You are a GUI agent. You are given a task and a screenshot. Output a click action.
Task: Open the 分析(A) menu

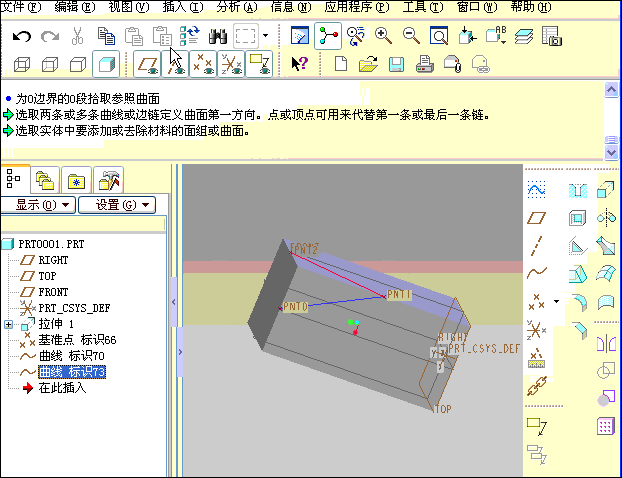(236, 7)
